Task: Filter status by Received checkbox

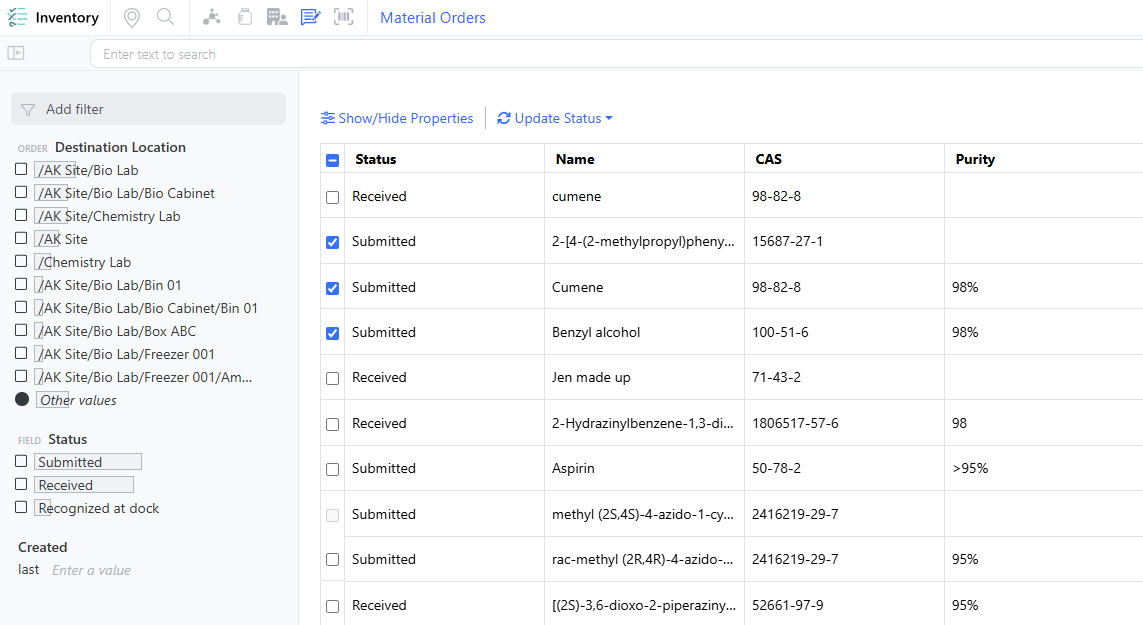Action: click(x=21, y=484)
